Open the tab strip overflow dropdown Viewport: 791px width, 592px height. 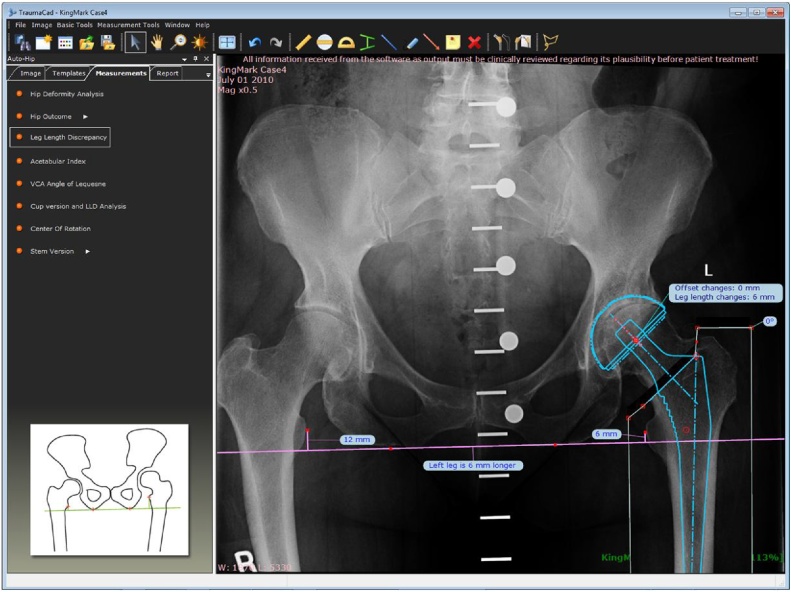point(208,75)
